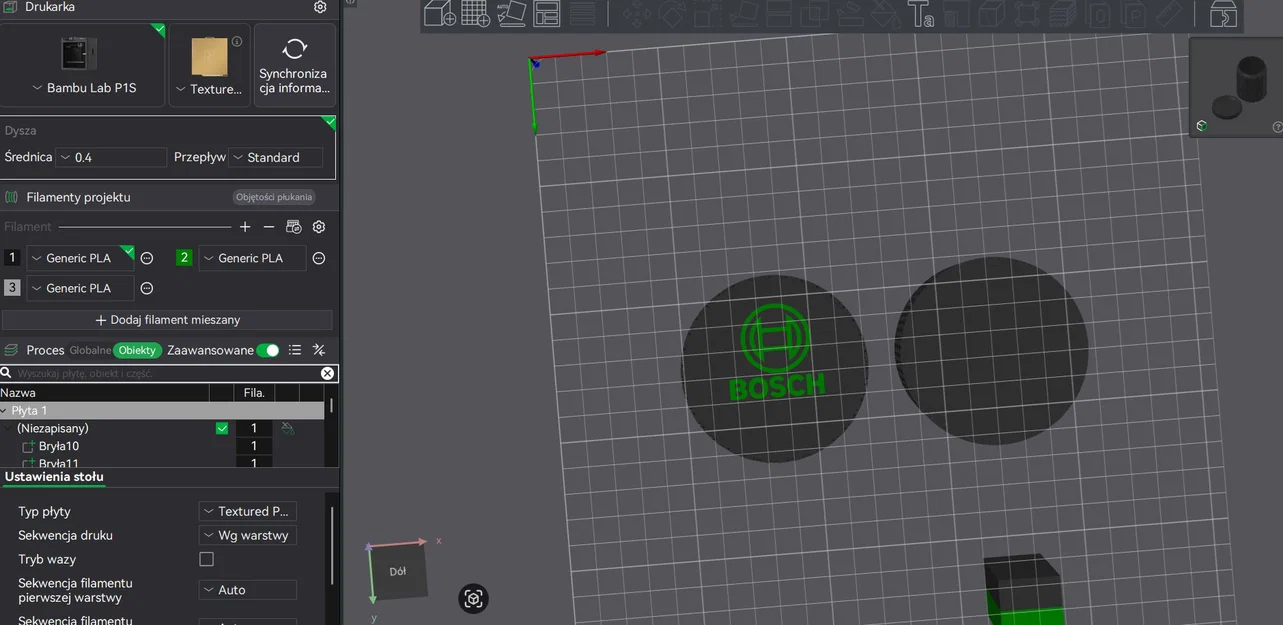1283x625 pixels.
Task: Collapse the Płyta 1 tree node
Action: pos(5,411)
